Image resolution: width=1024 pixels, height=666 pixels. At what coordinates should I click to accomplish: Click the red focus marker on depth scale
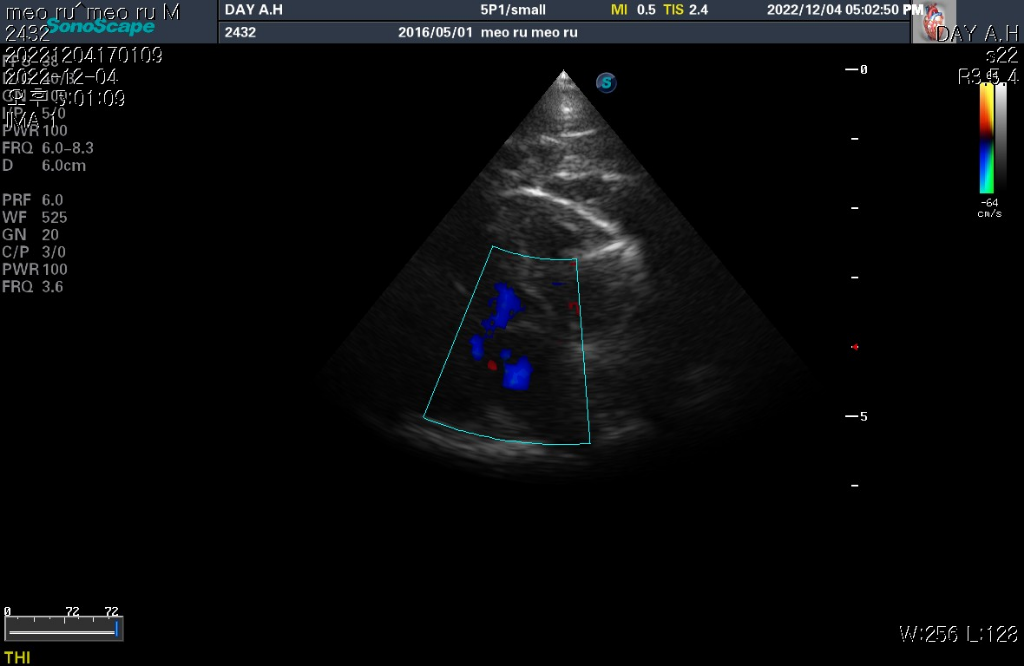point(855,347)
